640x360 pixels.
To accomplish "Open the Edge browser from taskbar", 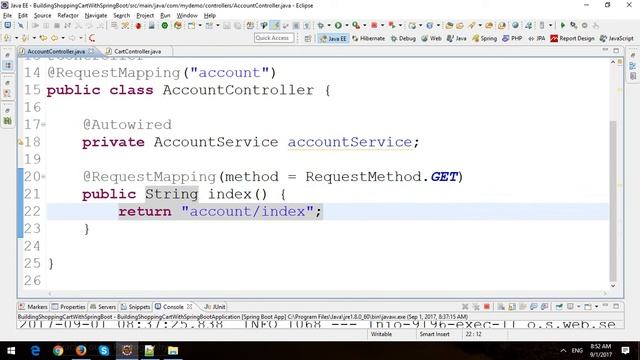I will point(35,351).
